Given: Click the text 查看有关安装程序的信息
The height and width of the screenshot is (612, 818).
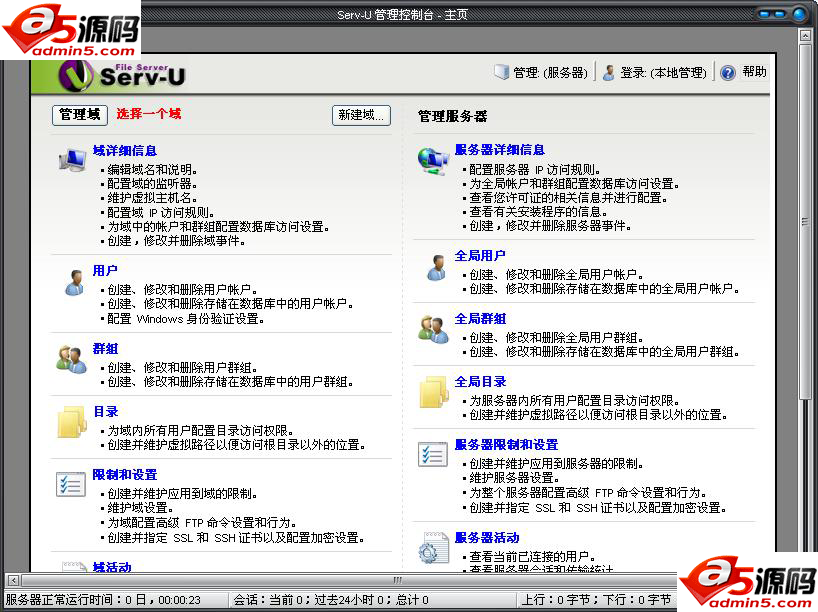Looking at the screenshot, I should click(538, 212).
